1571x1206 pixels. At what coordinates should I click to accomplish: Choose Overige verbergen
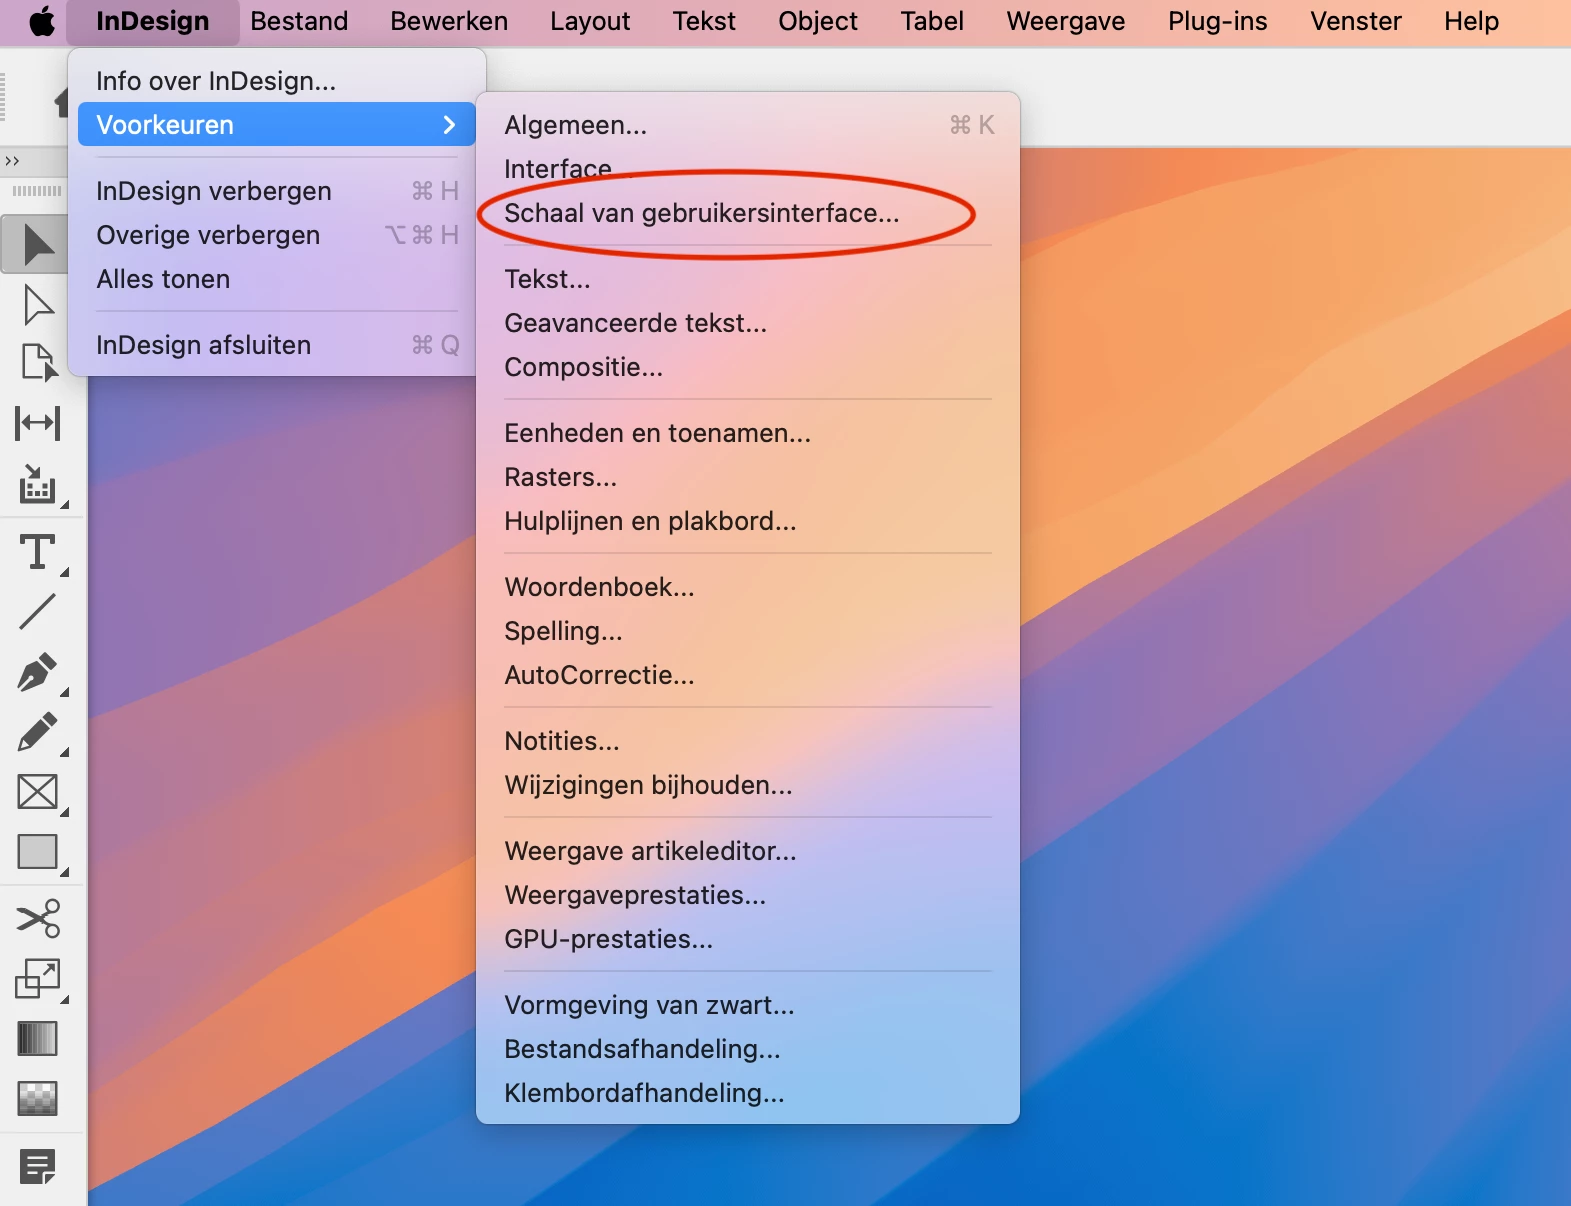click(277, 235)
